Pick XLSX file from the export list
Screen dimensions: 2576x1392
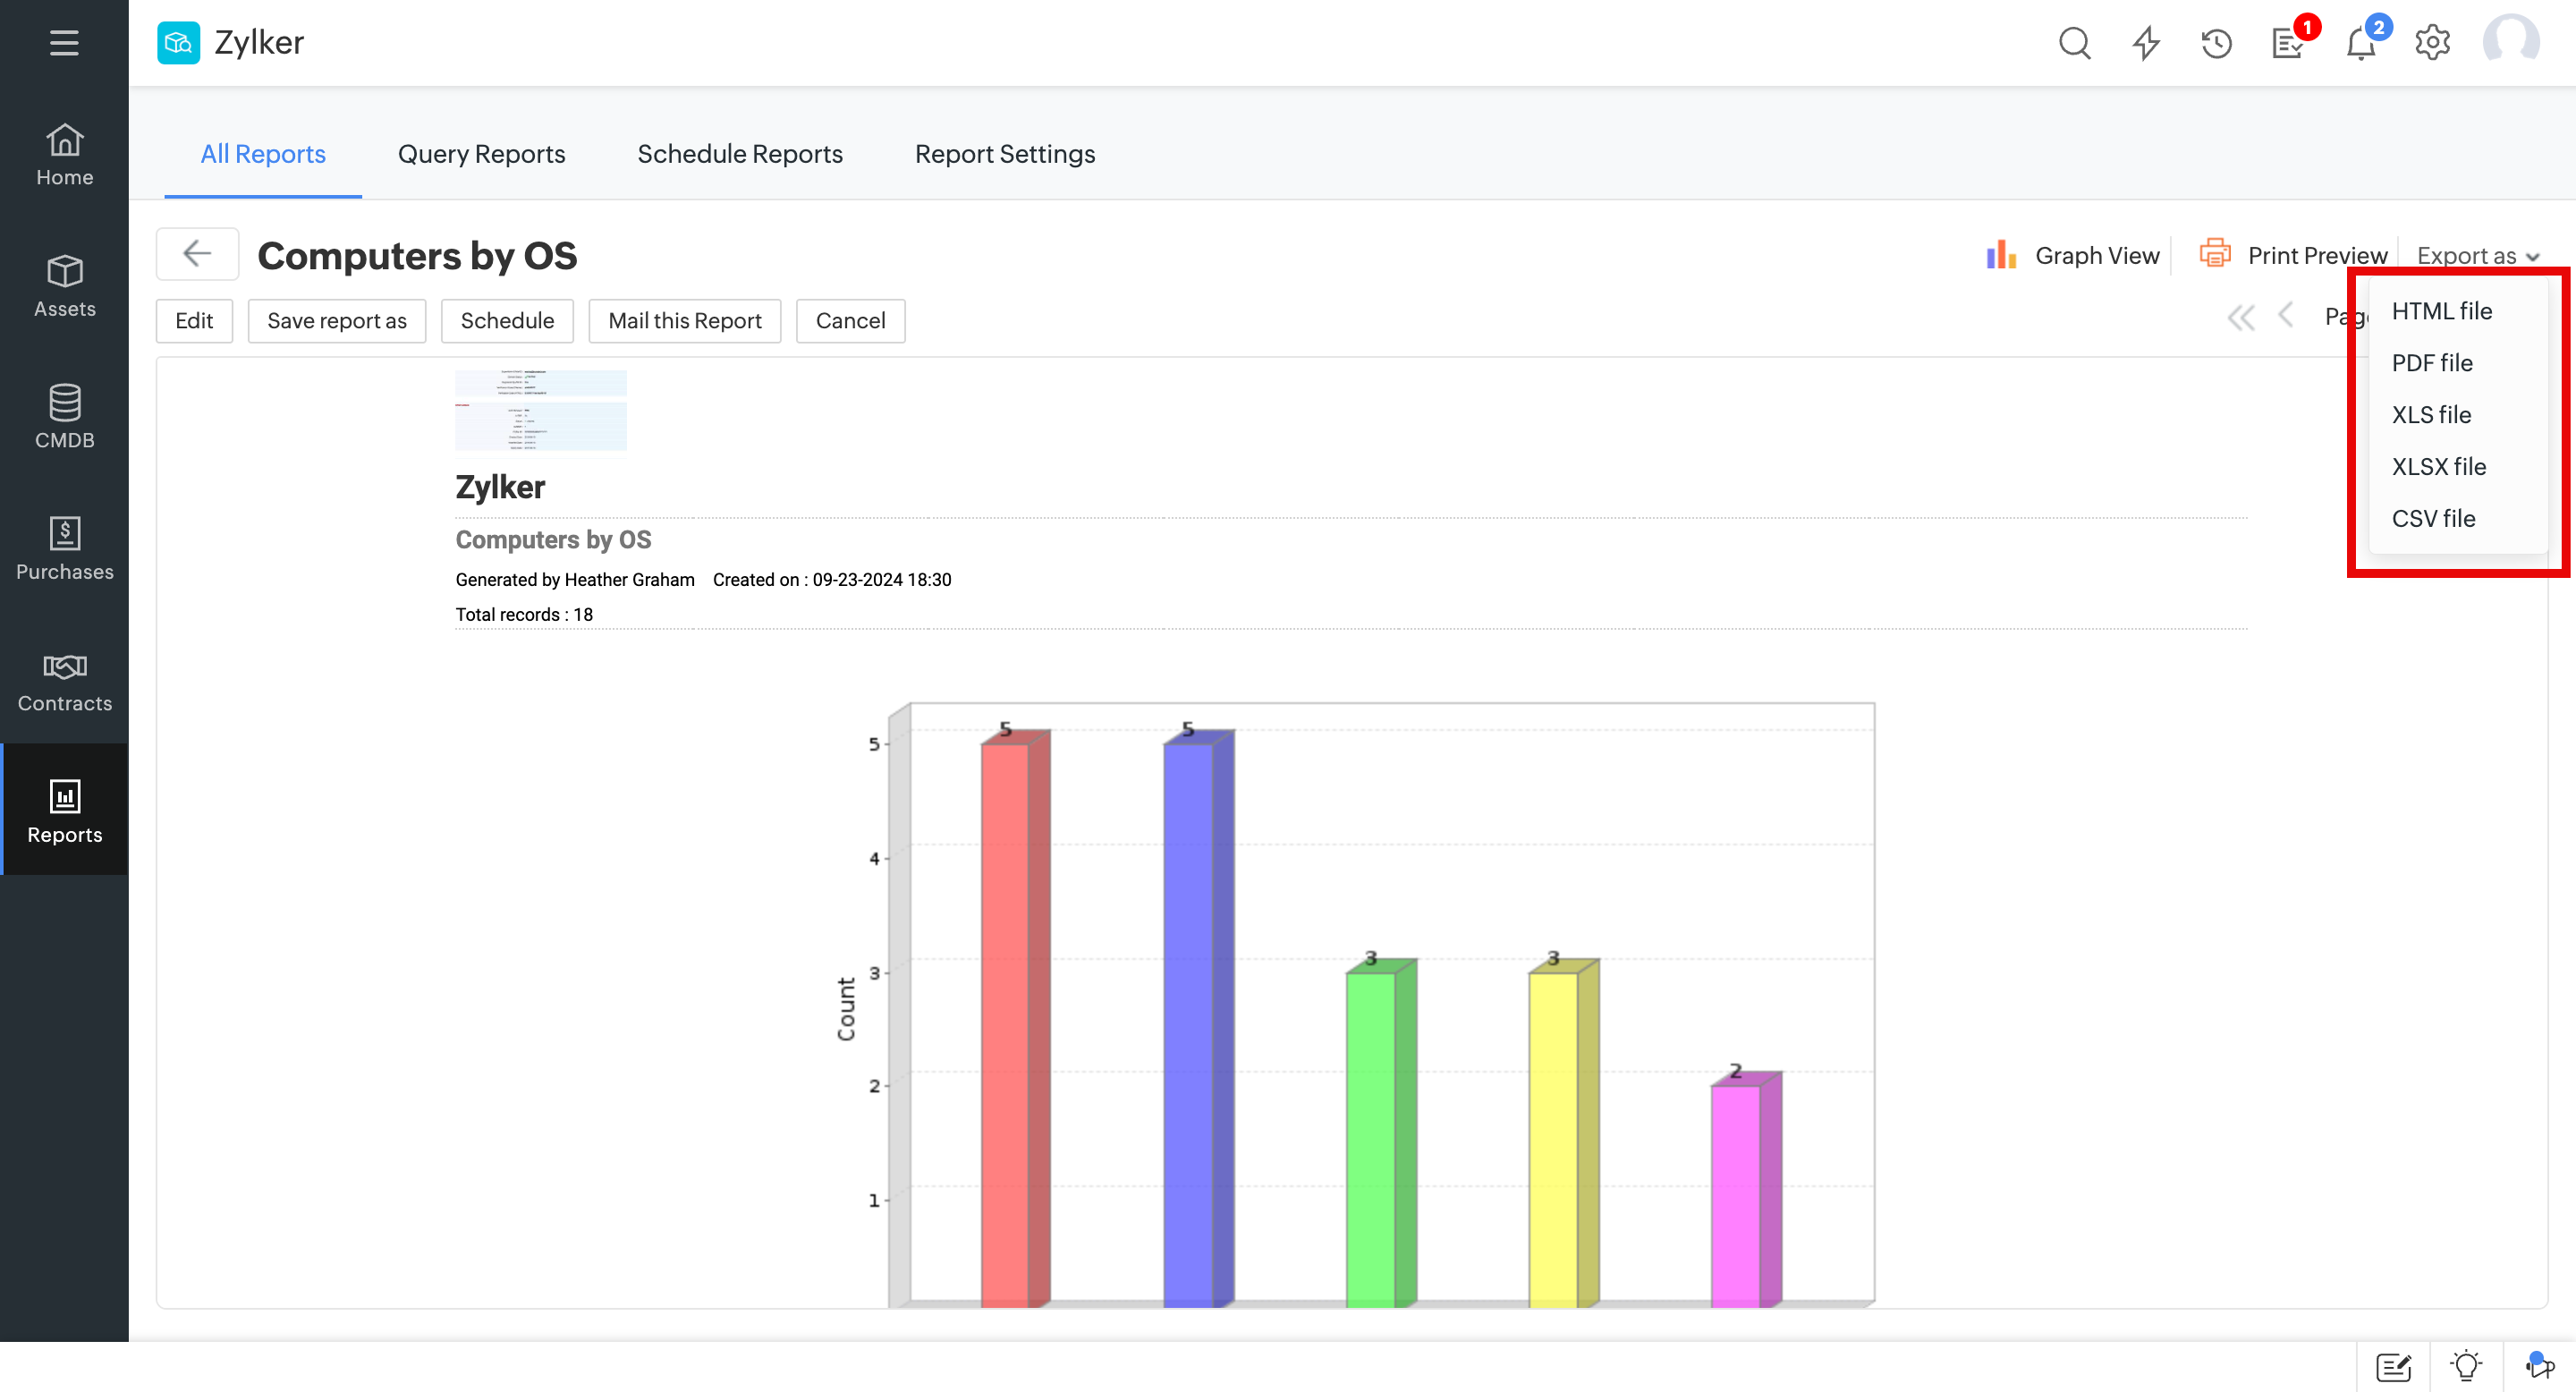(x=2438, y=467)
